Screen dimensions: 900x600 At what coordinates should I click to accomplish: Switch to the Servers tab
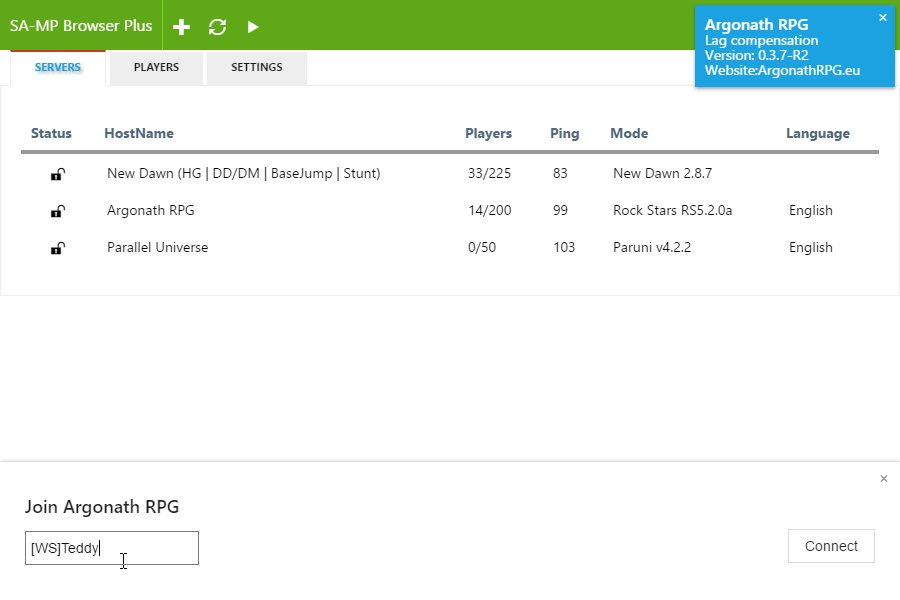coord(58,68)
